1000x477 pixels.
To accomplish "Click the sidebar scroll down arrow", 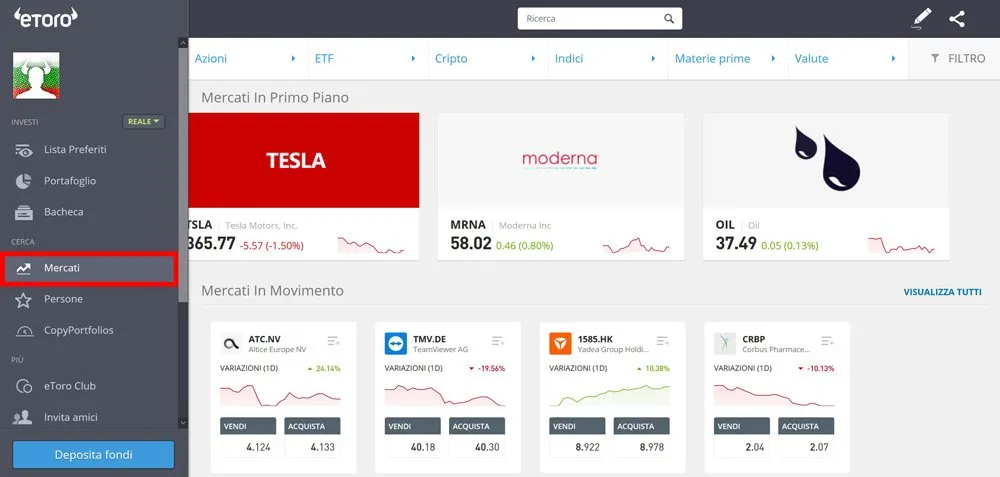I will tap(183, 422).
